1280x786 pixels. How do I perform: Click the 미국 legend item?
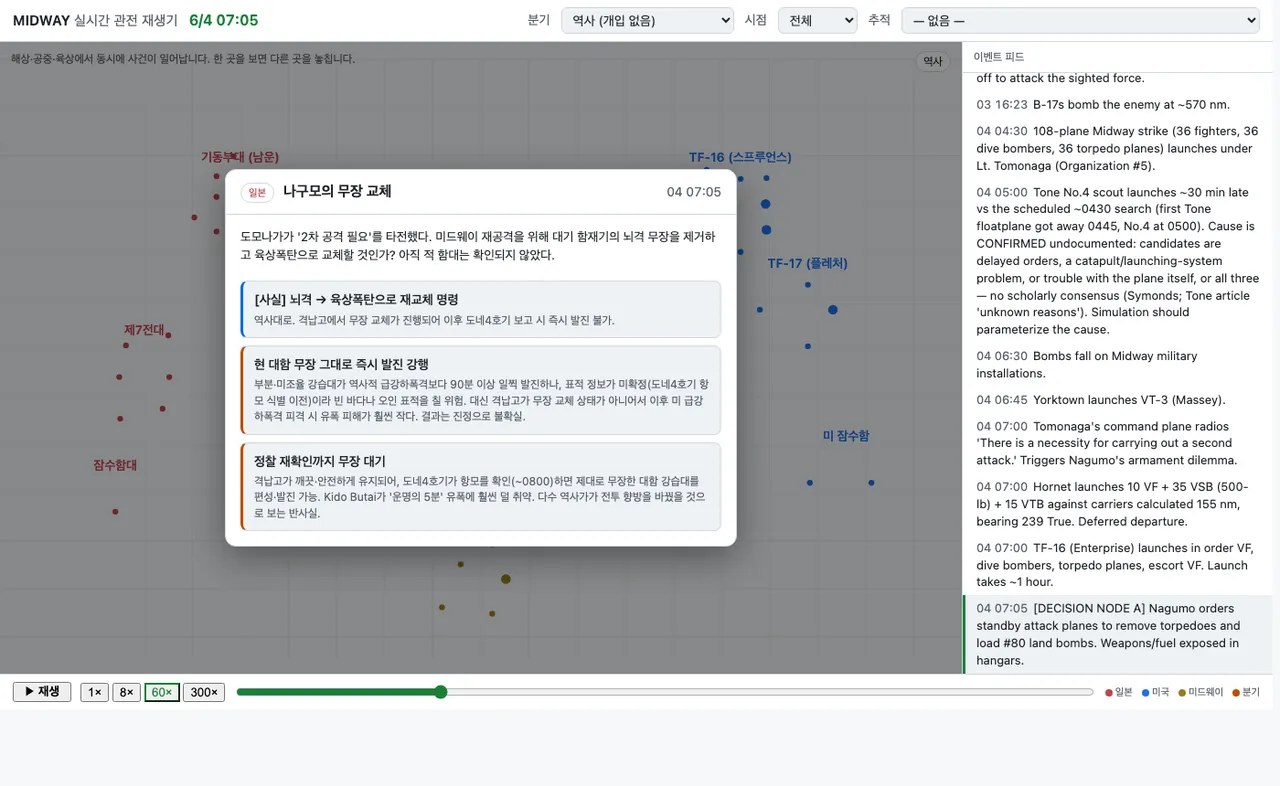click(x=1156, y=692)
